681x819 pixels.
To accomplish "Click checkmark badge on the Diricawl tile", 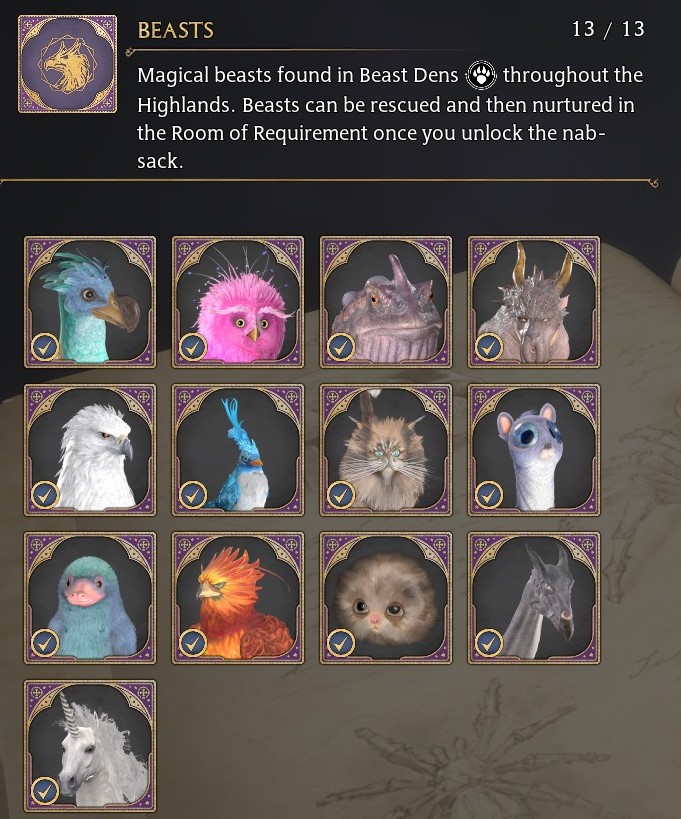I will (45, 347).
